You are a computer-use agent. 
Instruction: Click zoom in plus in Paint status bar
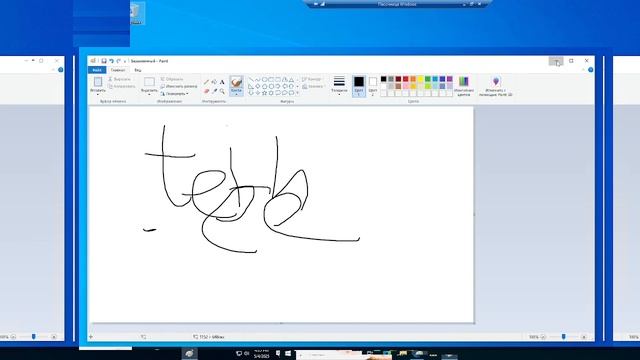click(x=584, y=337)
